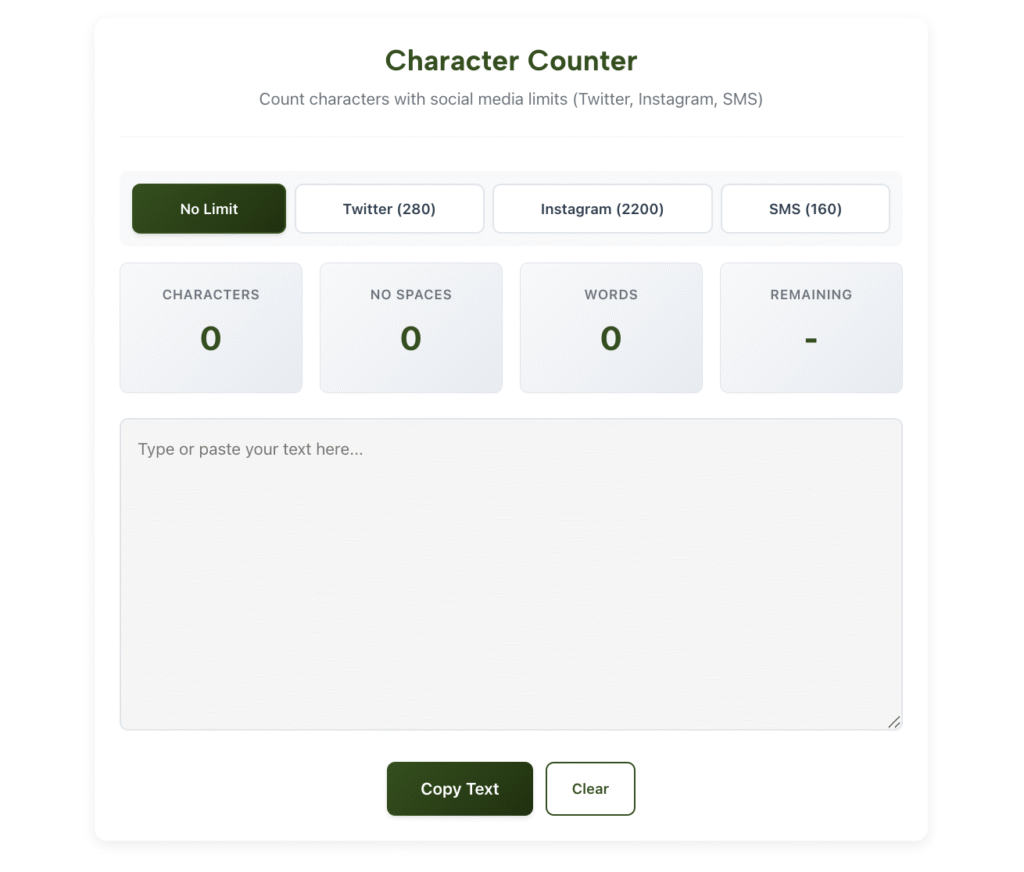Select the Instagram (2200) character limit
The height and width of the screenshot is (872, 1024).
[x=602, y=208]
